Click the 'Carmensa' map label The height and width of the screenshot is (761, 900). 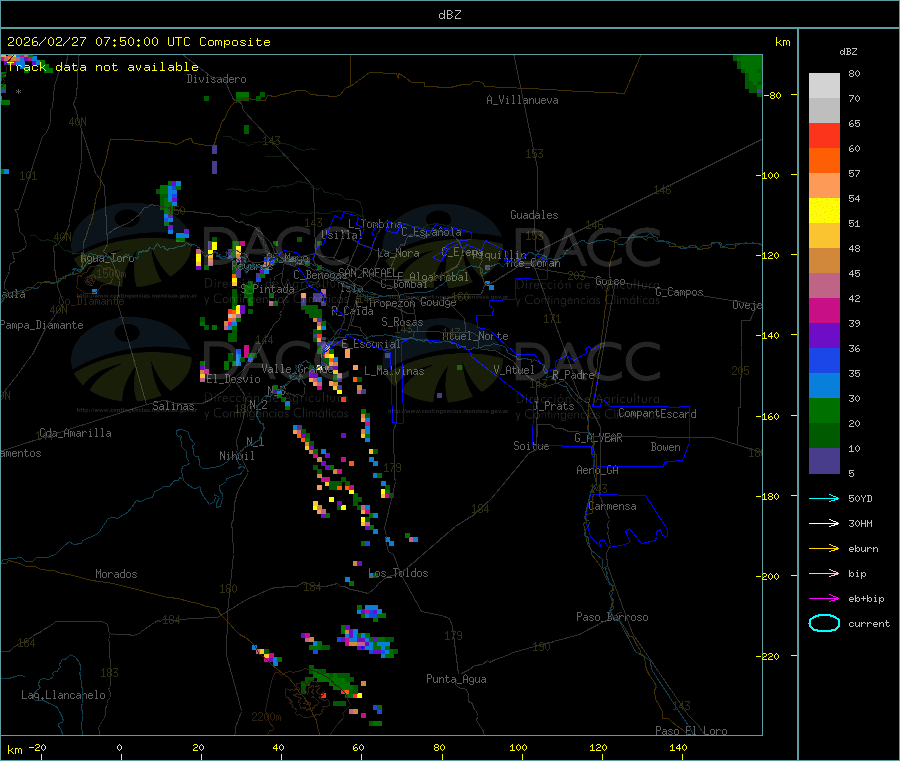(x=612, y=506)
